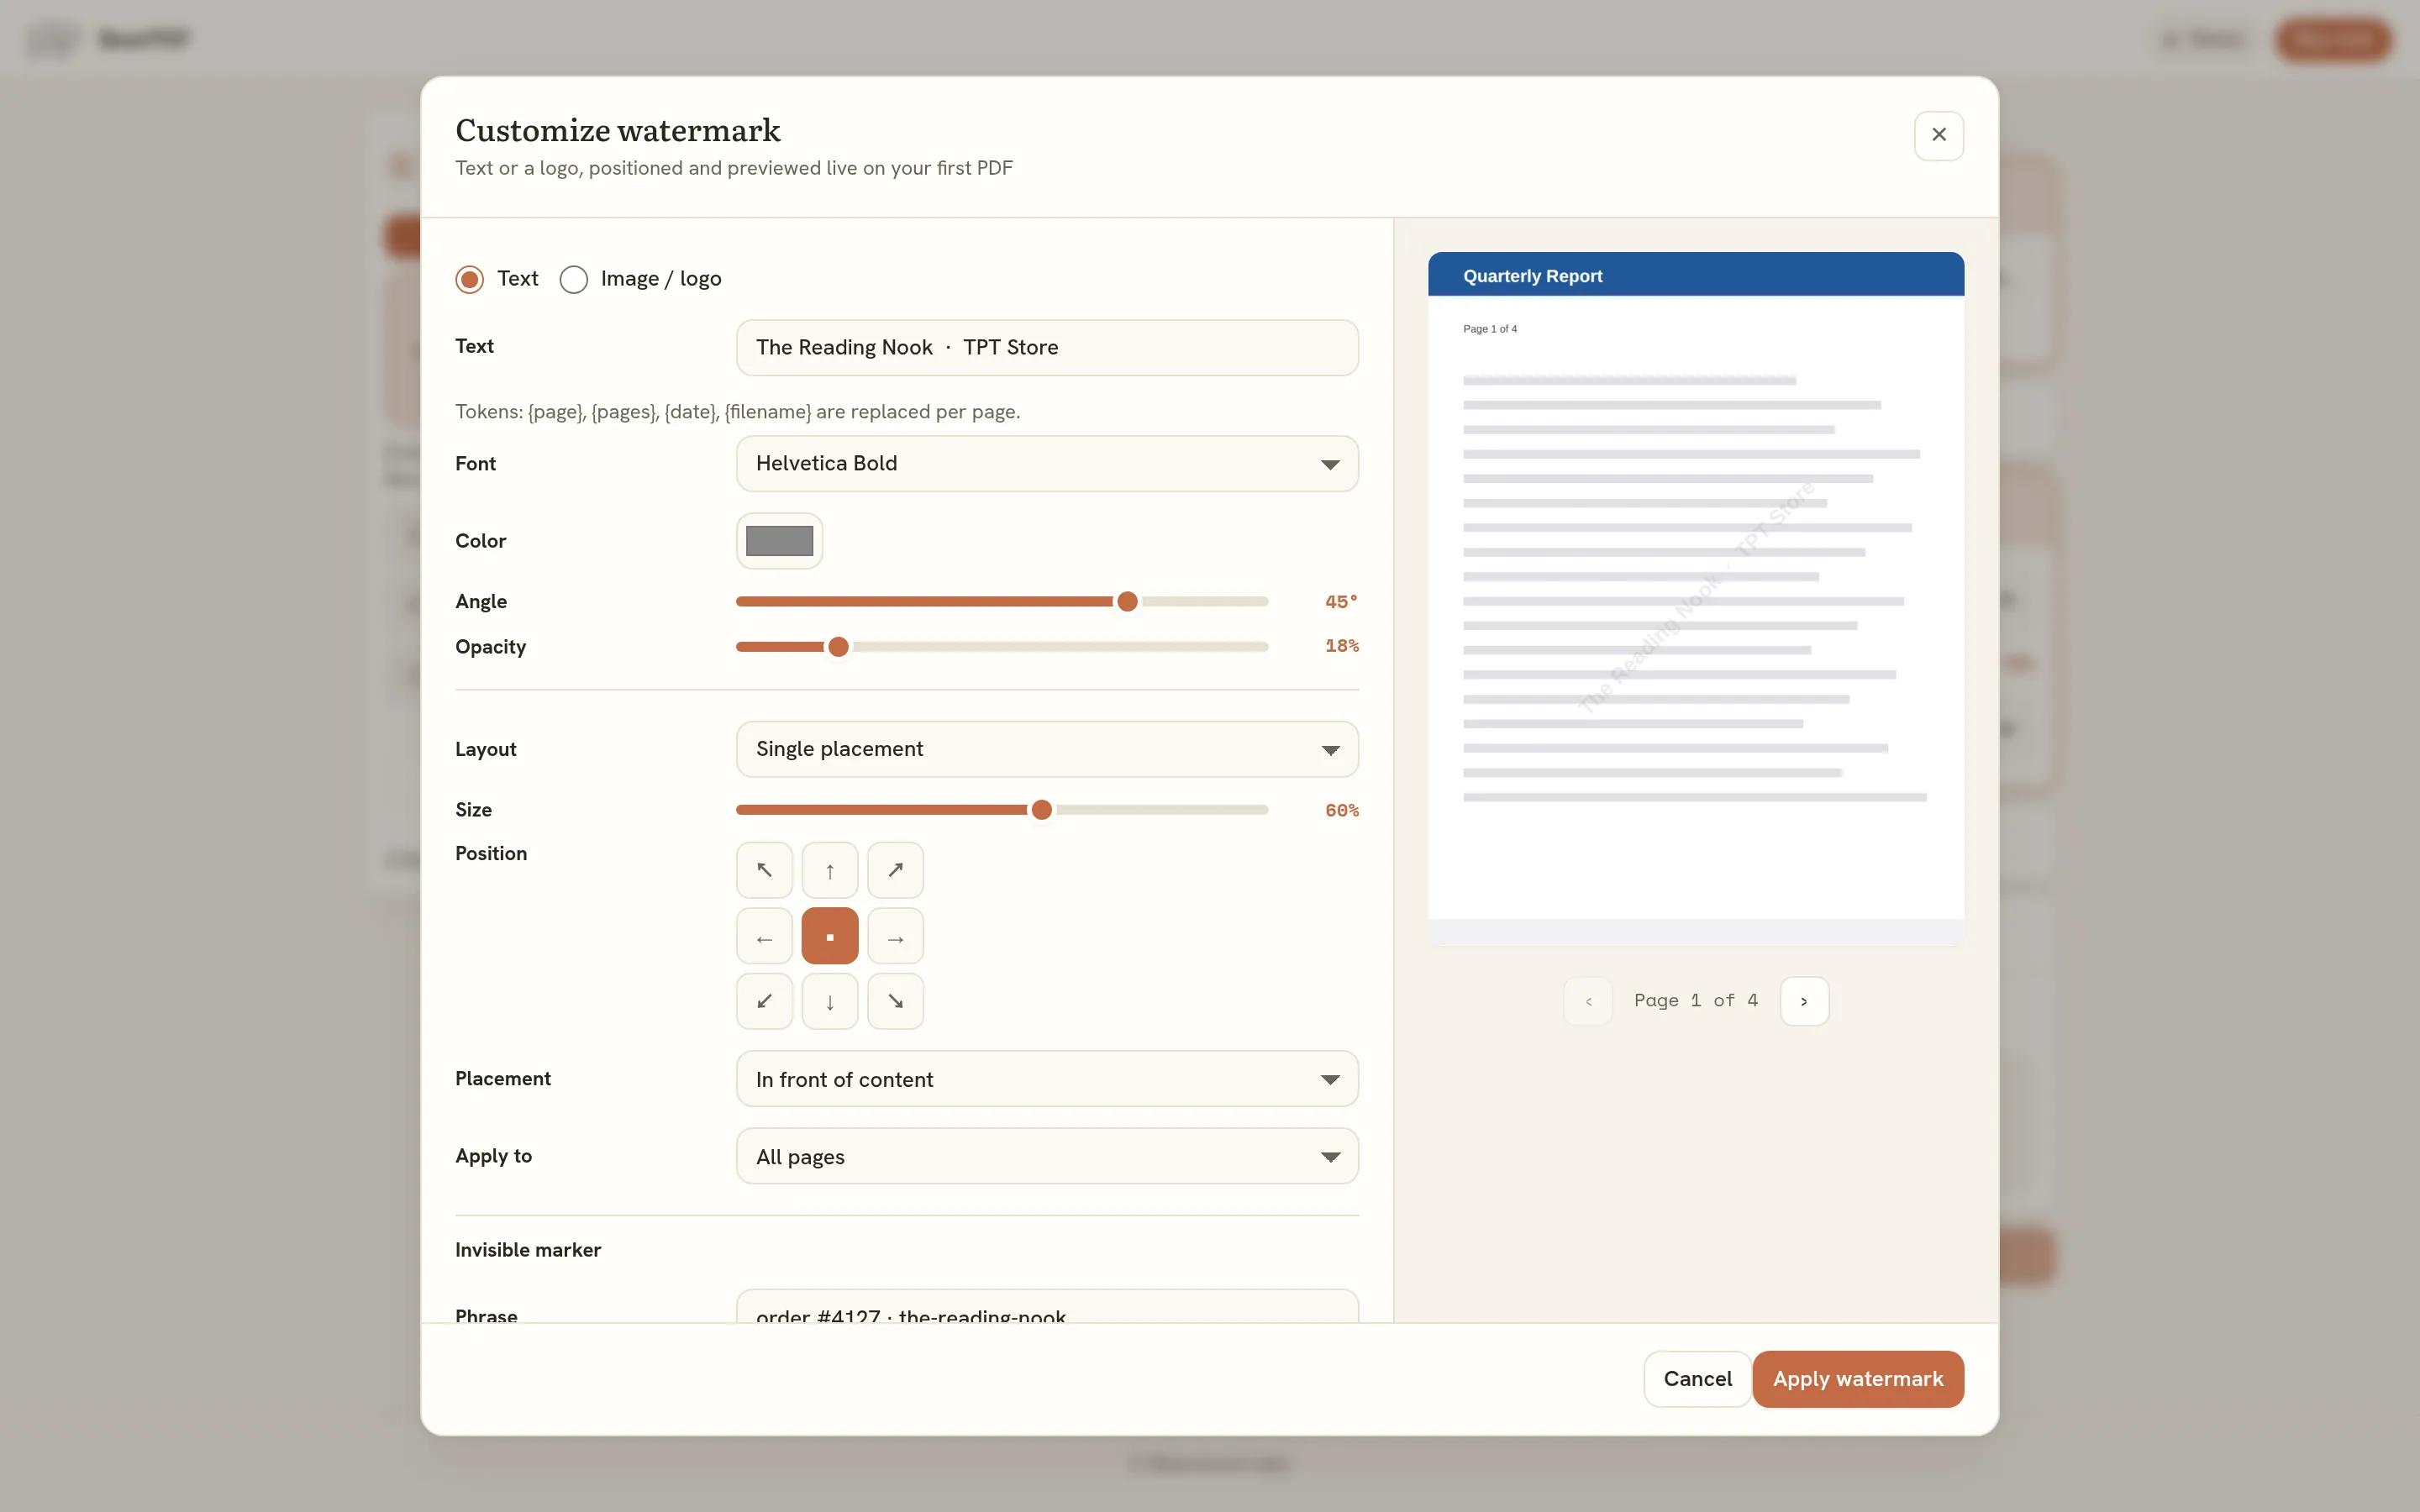The width and height of the screenshot is (2420, 1512).
Task: Click the Invisible marker heading
Action: (x=527, y=1250)
